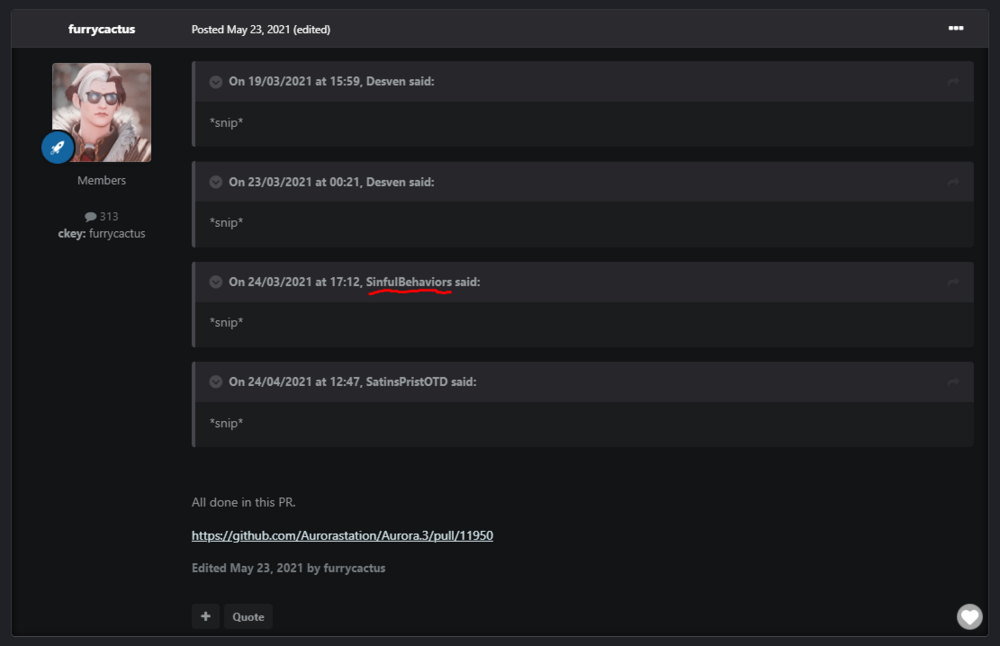Click the SatinsPristOTD name in quote header

406,383
